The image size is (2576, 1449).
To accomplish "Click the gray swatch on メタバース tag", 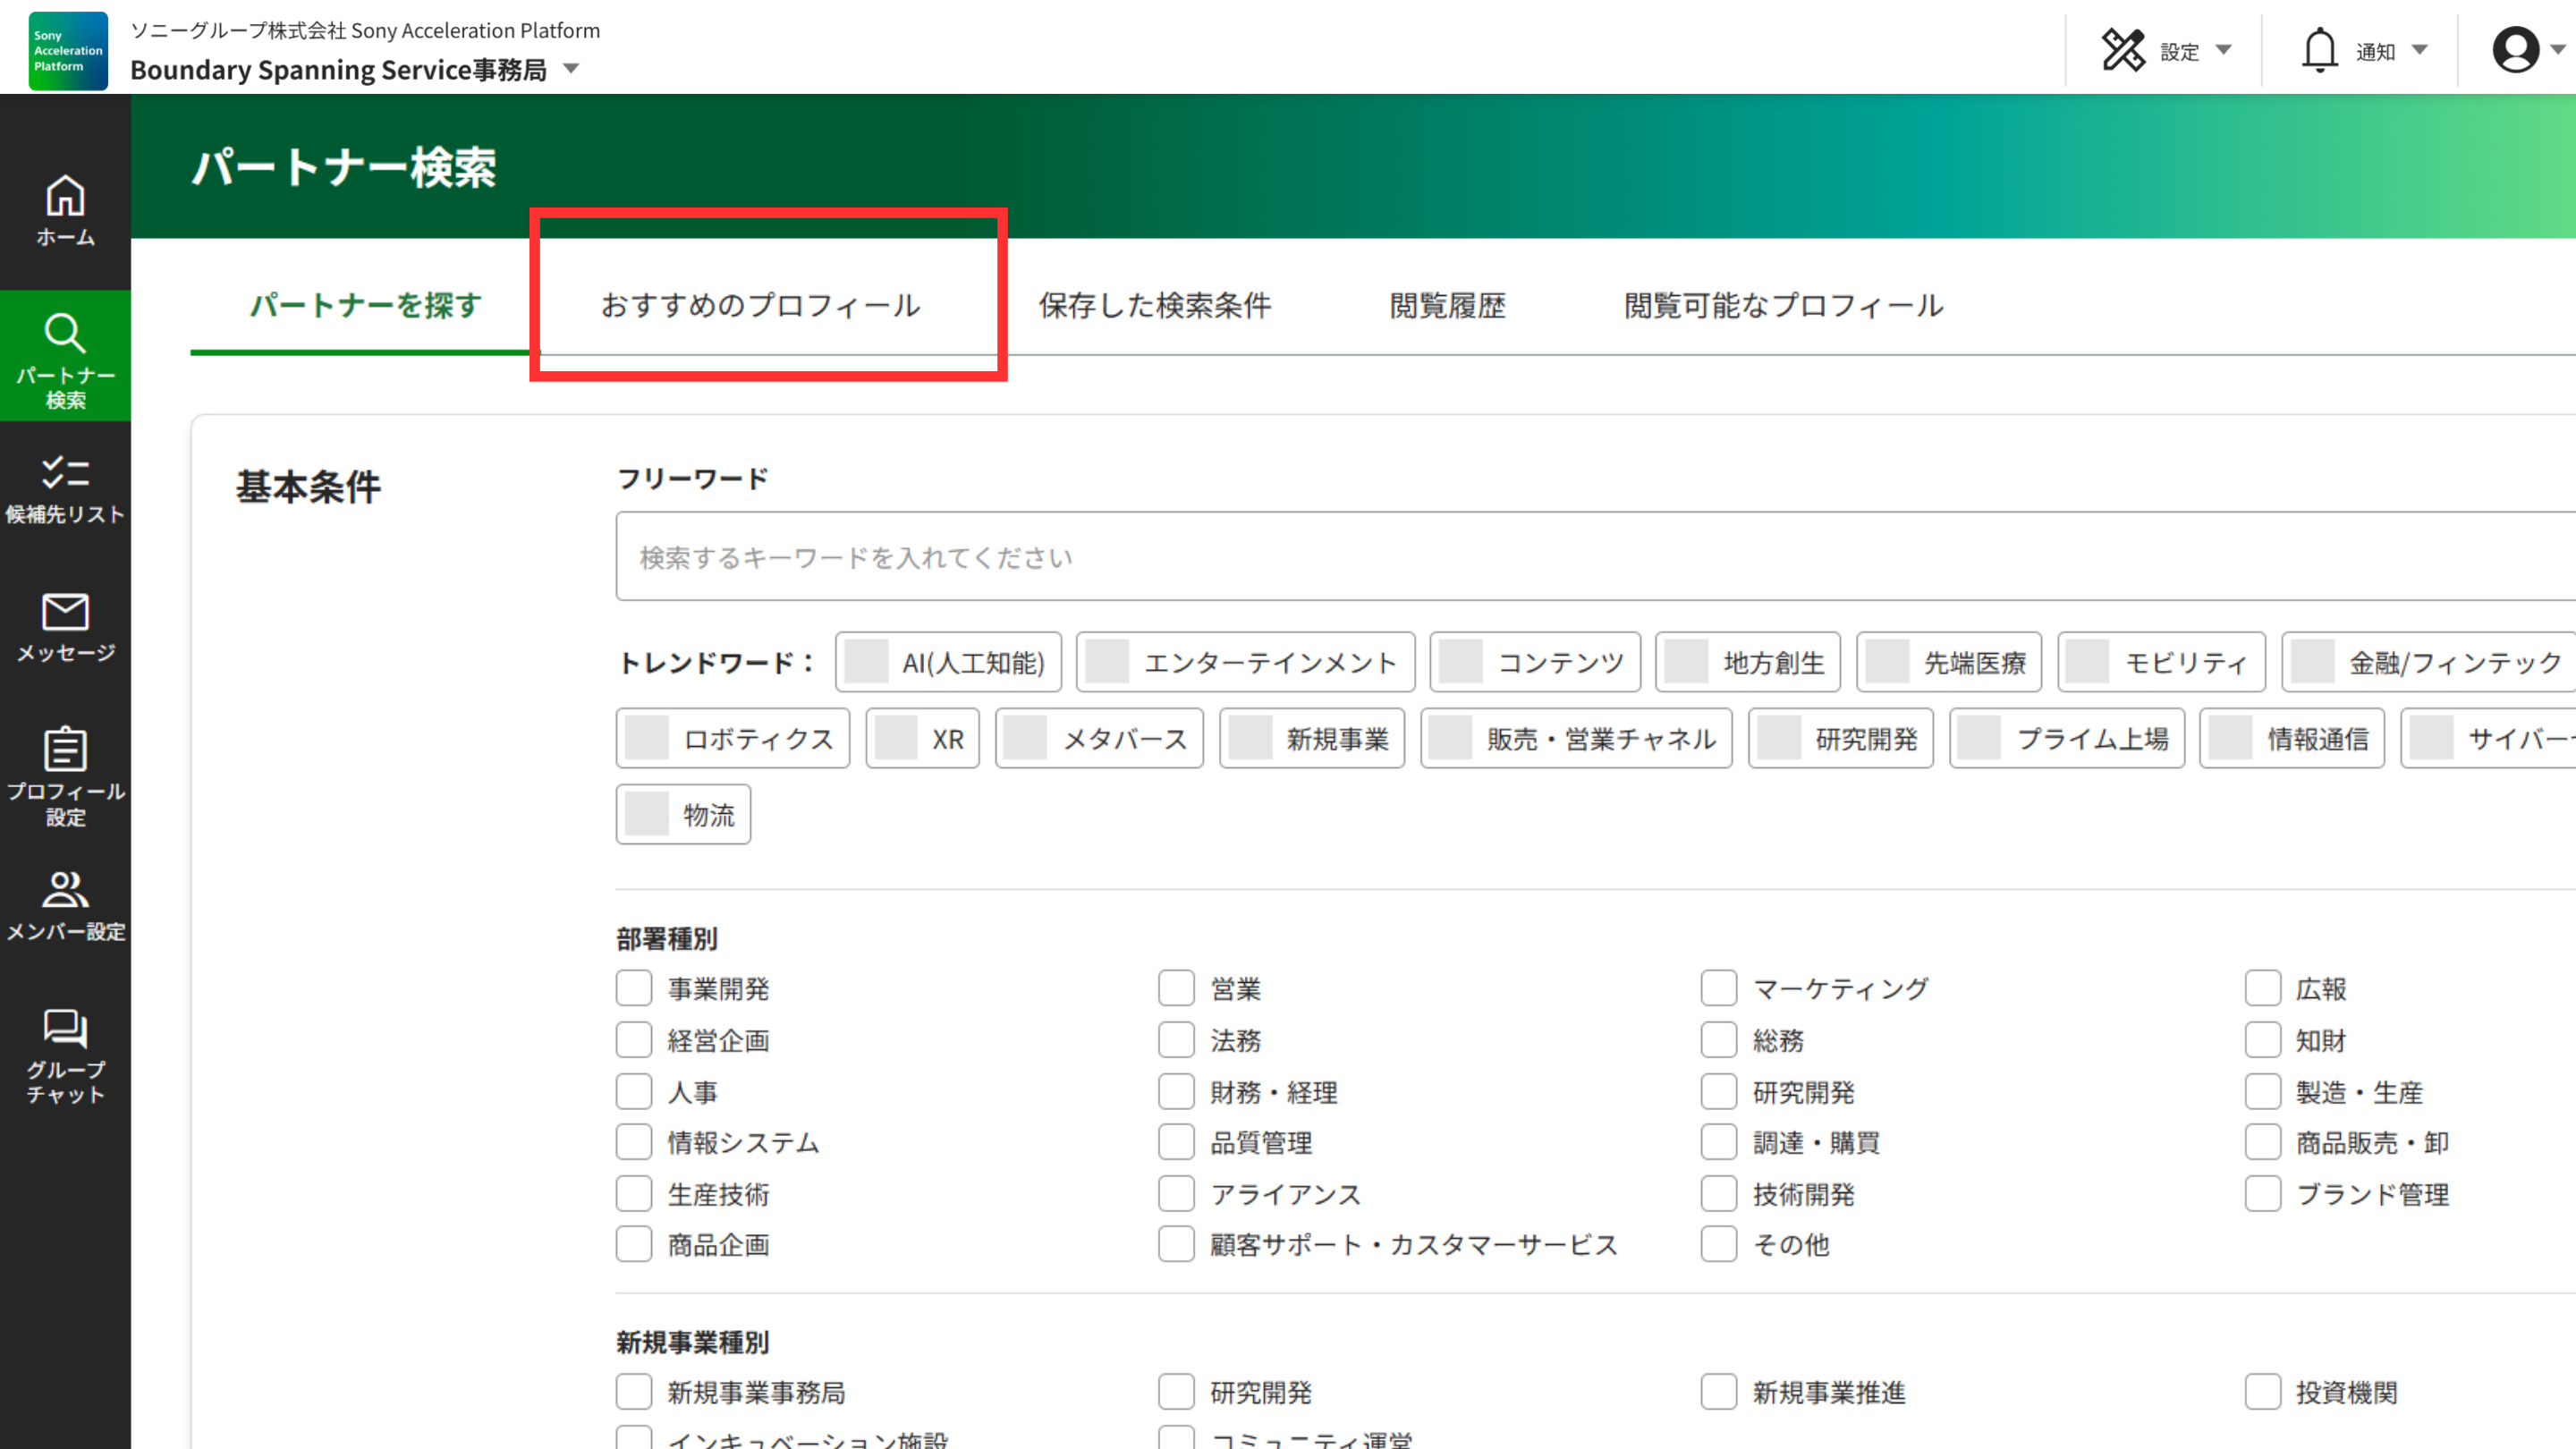I will (x=1025, y=738).
